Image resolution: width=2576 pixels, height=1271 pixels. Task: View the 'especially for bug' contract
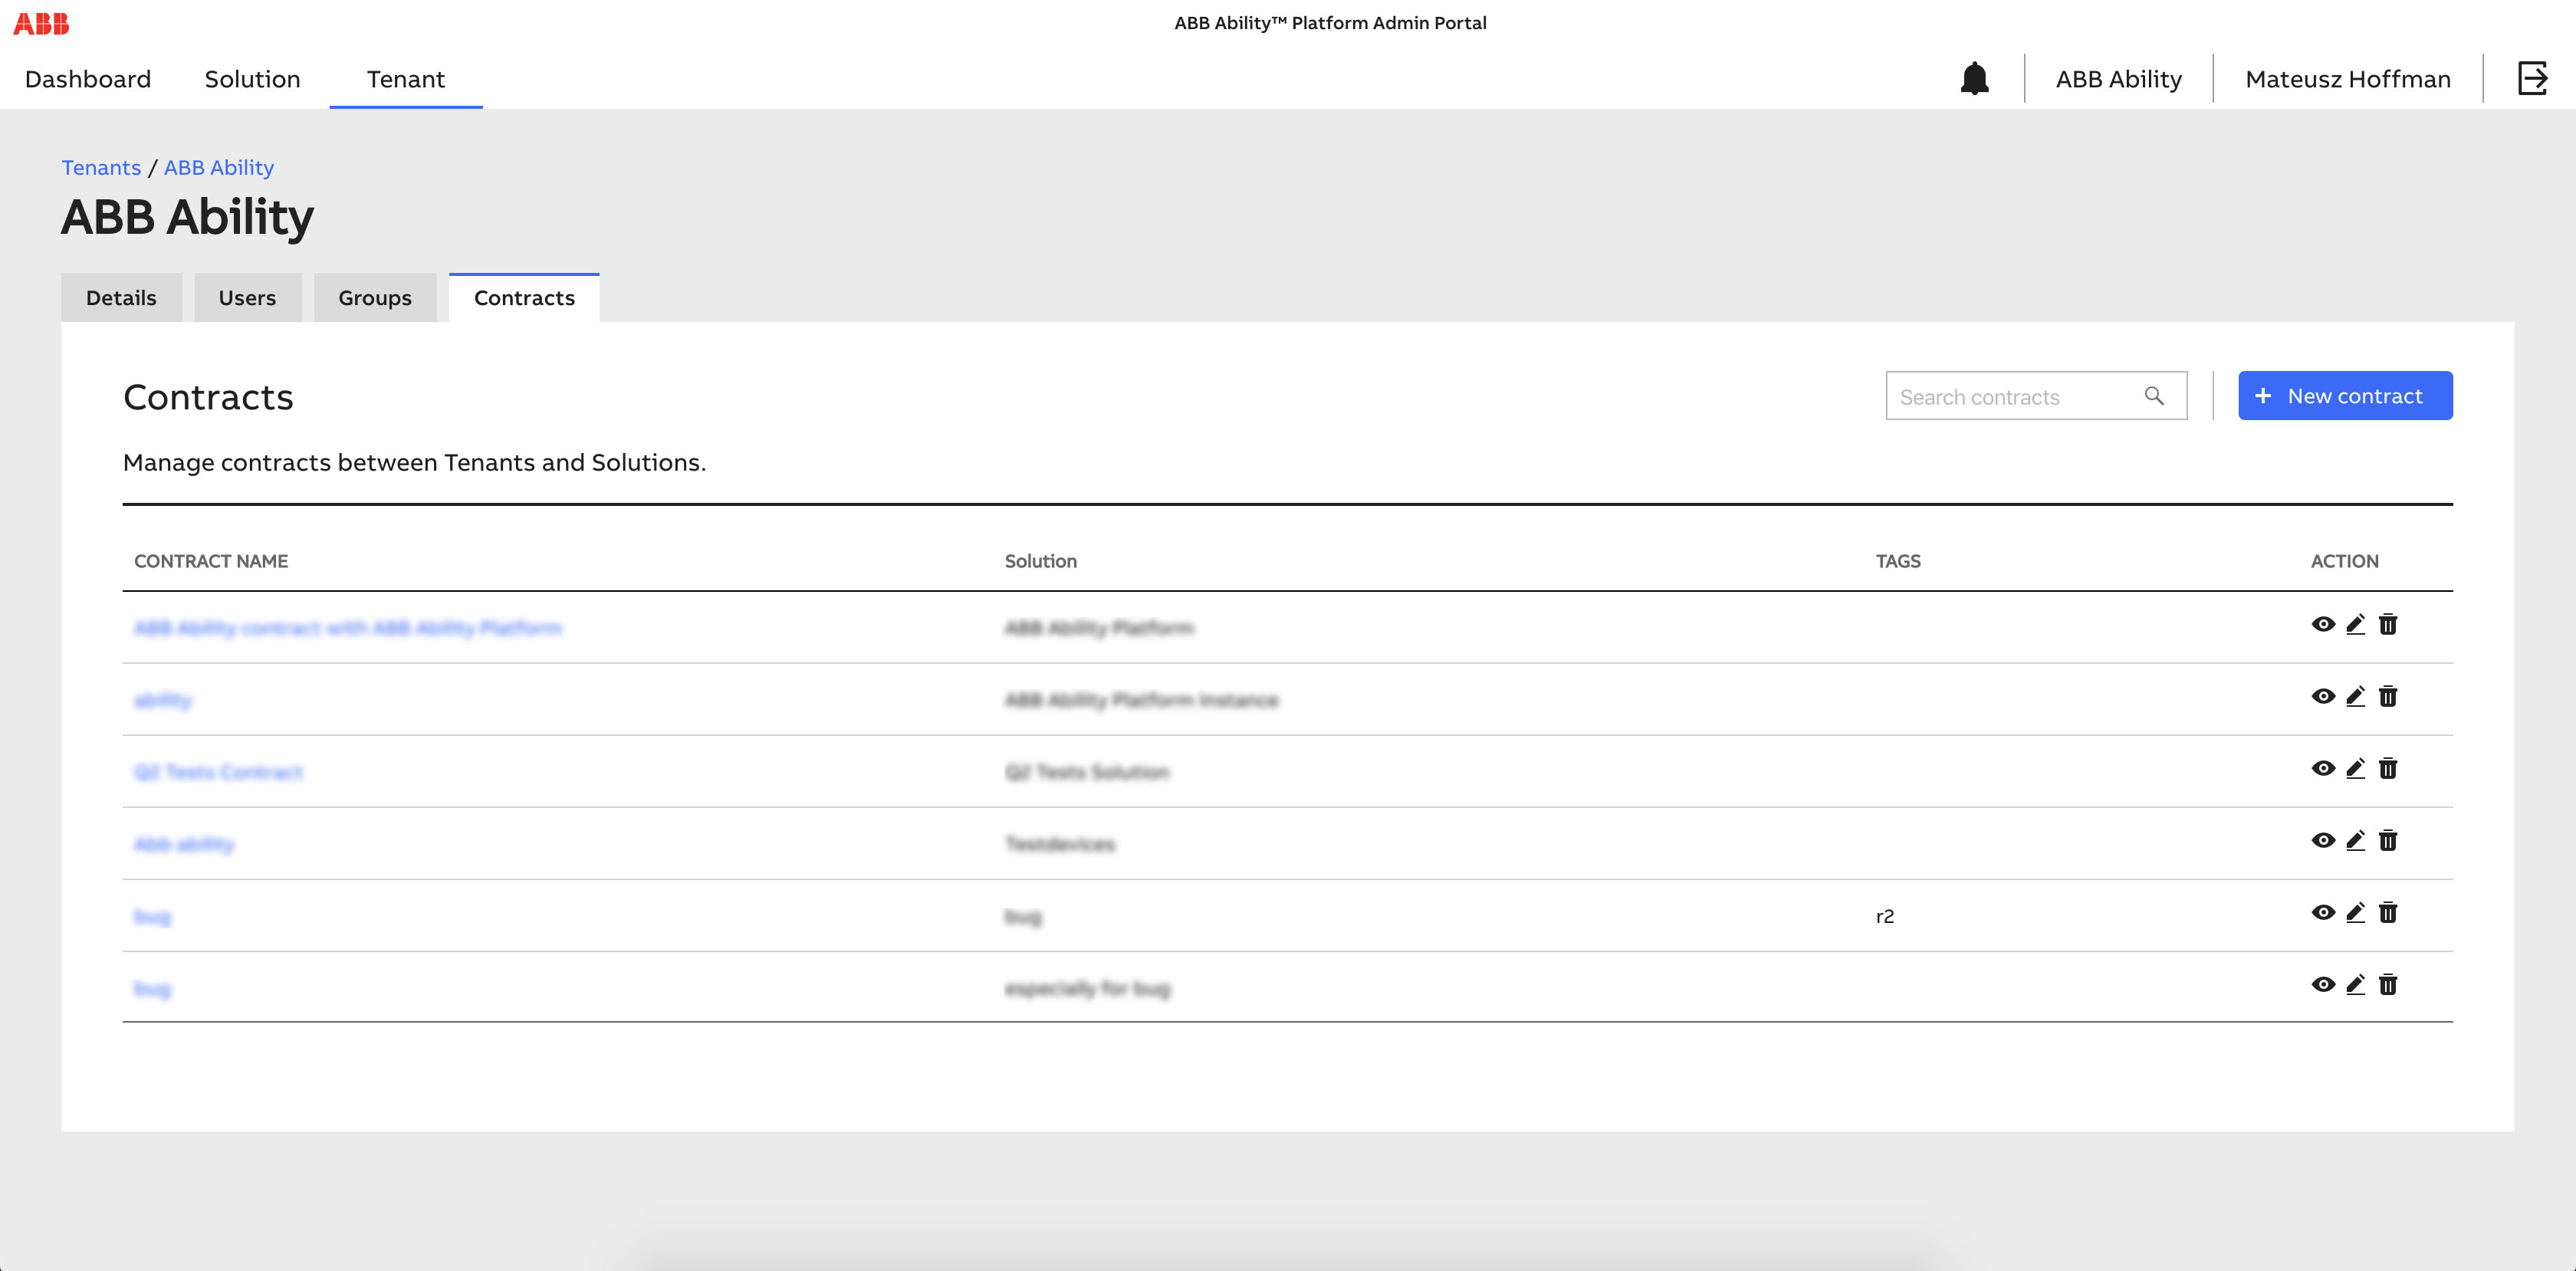coord(2323,985)
